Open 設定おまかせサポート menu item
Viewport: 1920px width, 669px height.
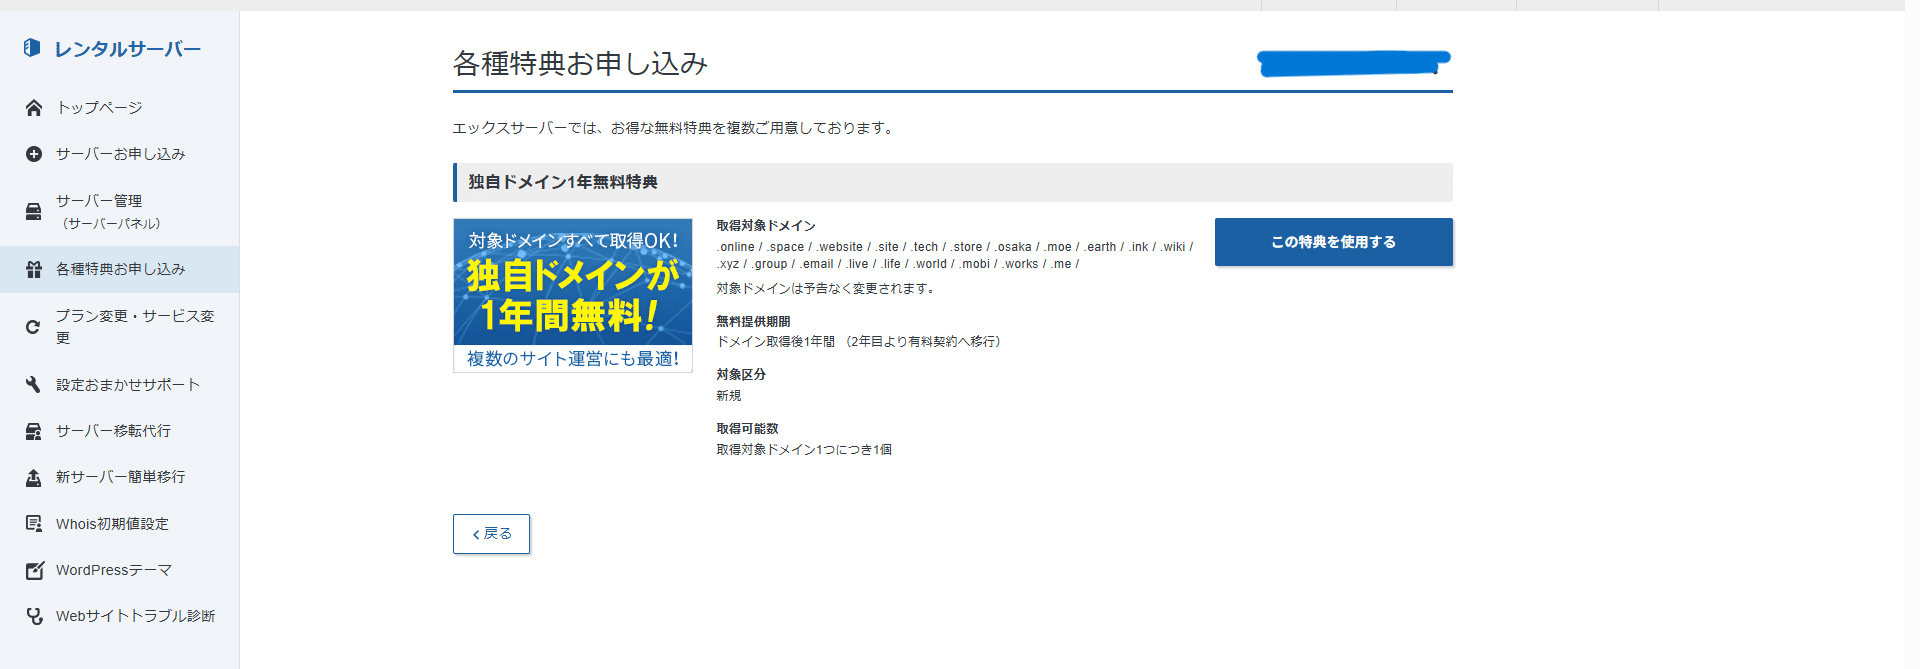[x=120, y=385]
